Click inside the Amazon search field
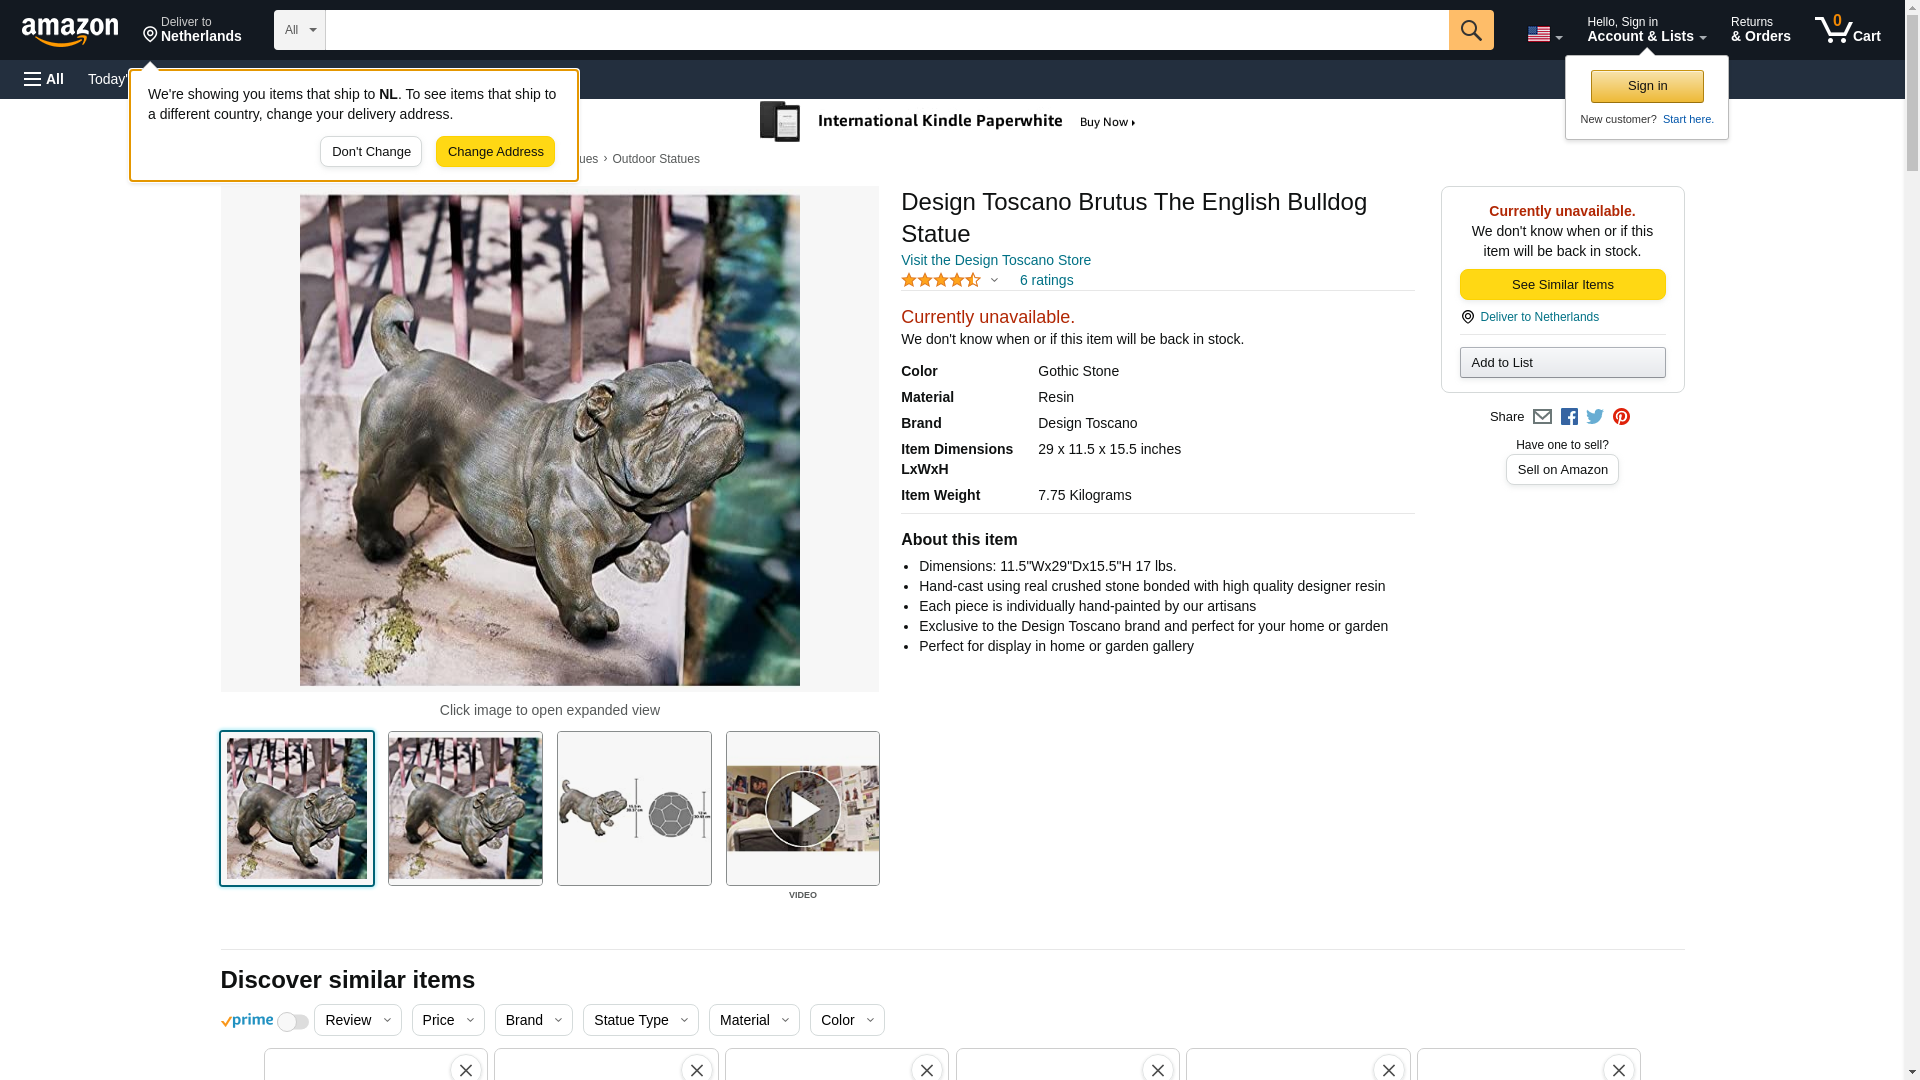This screenshot has height=1080, width=1920. click(x=887, y=30)
